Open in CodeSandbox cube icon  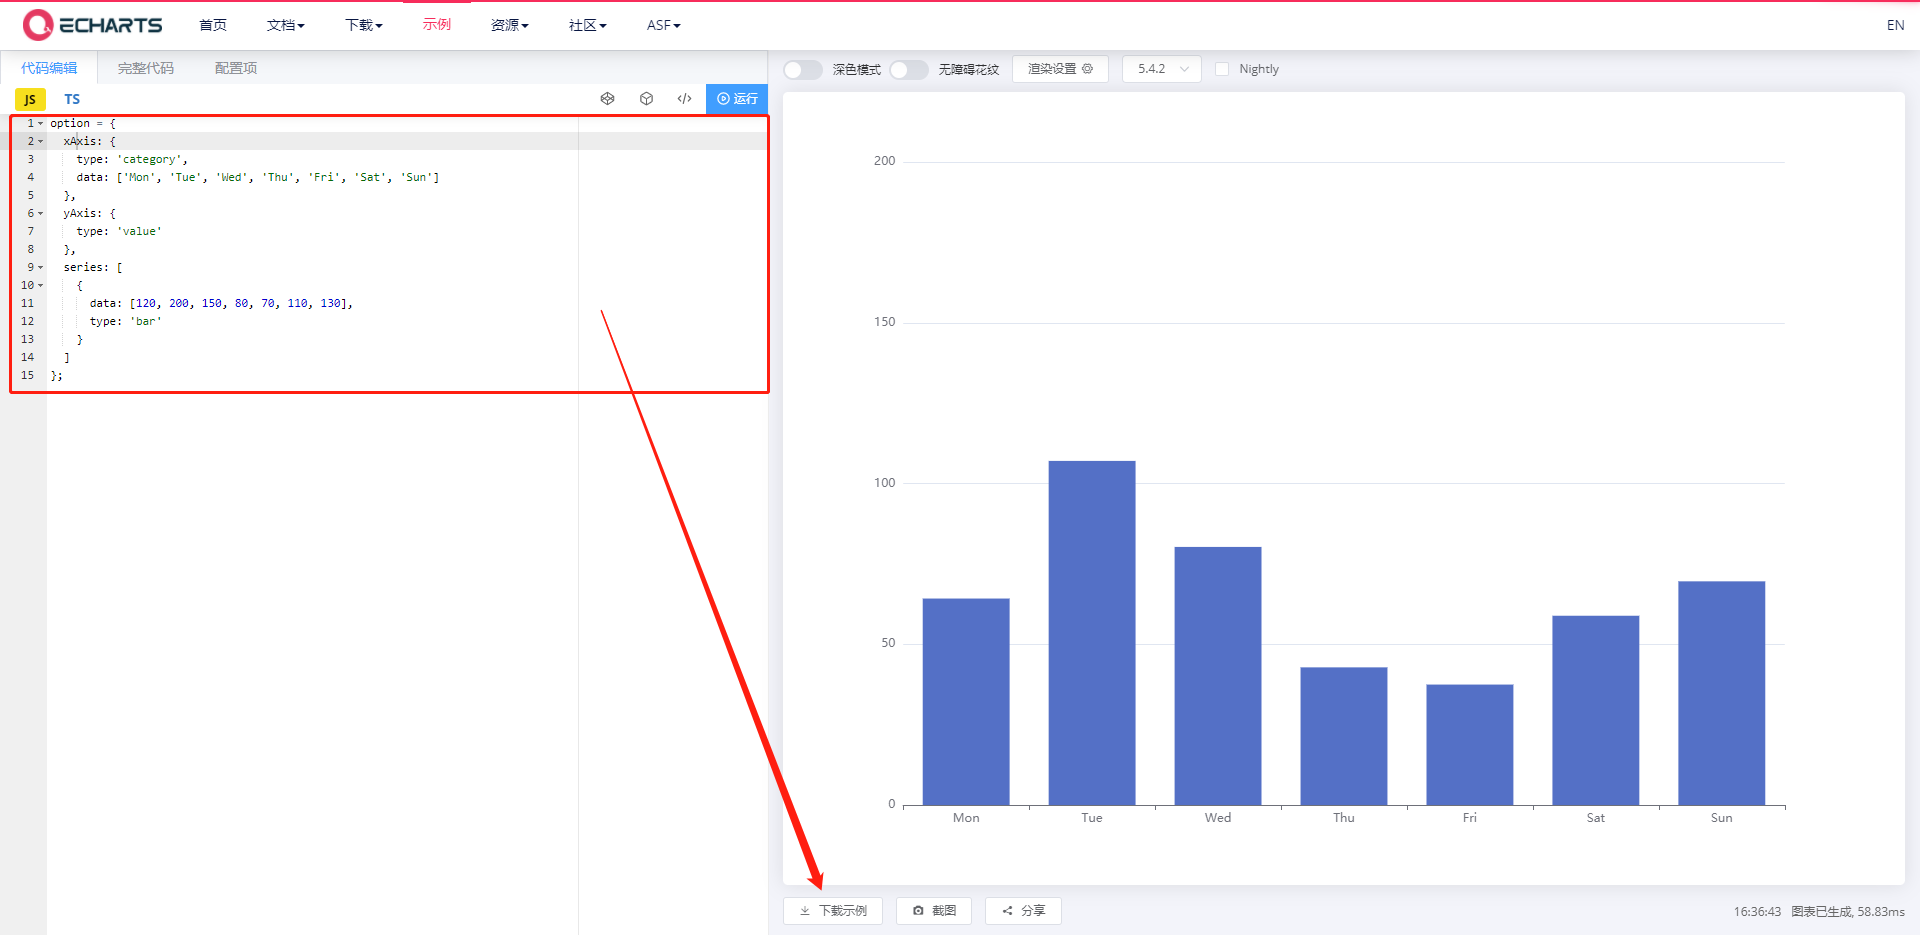[x=646, y=99]
